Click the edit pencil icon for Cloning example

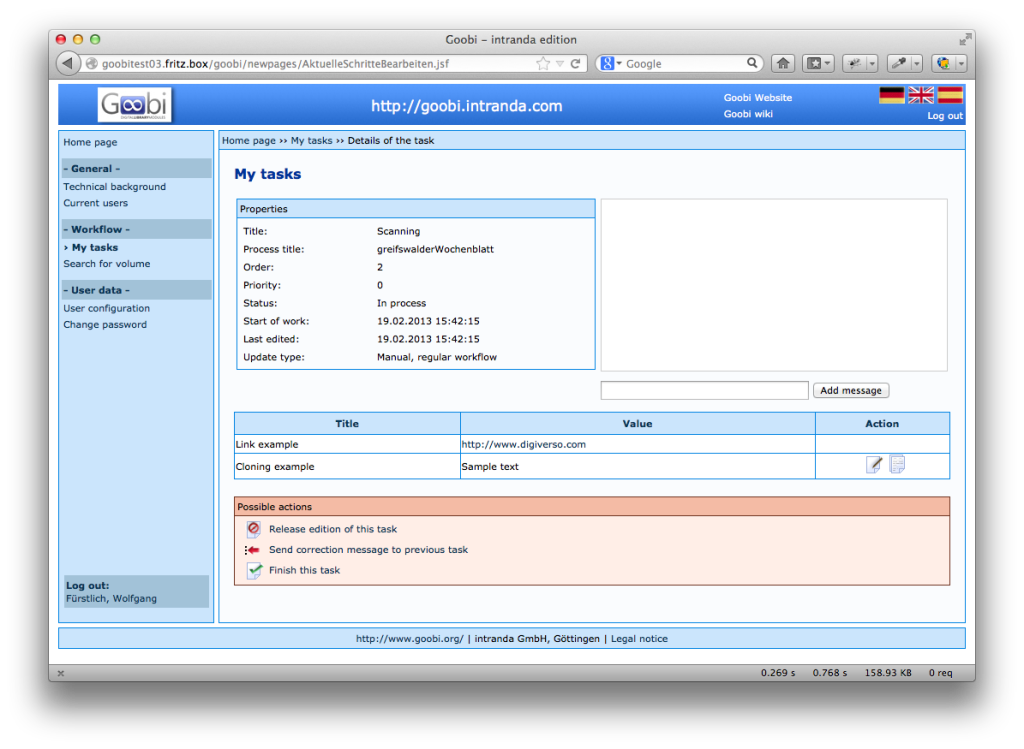click(x=874, y=464)
